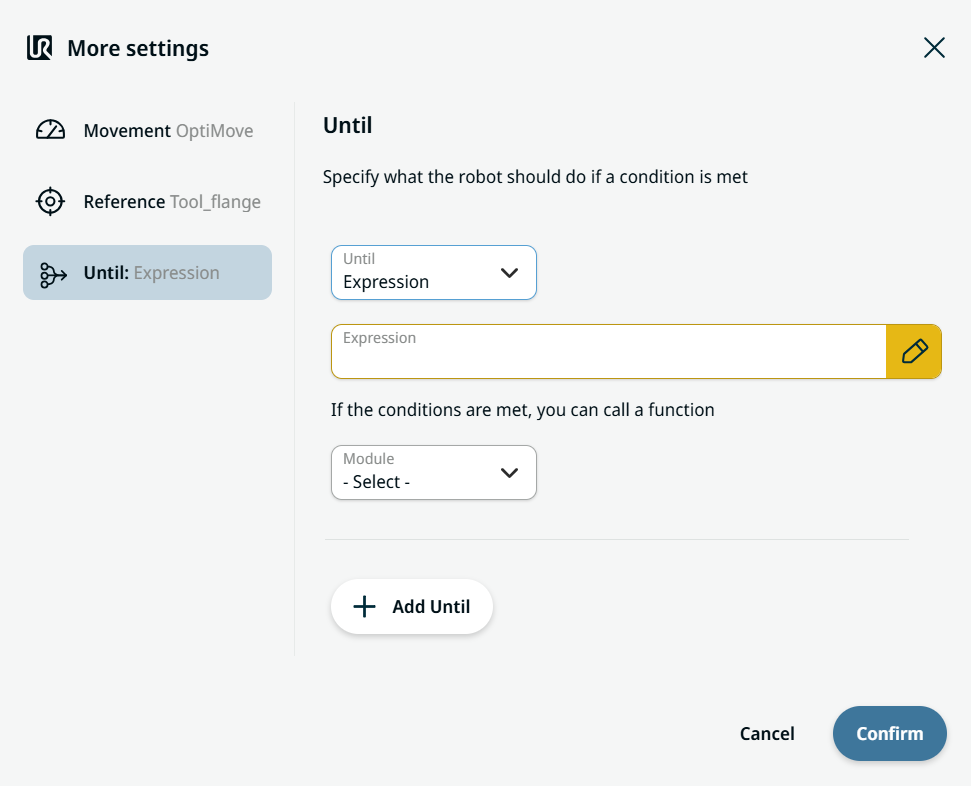Select the Until: Expression sidebar item
971x786 pixels.
(x=147, y=273)
